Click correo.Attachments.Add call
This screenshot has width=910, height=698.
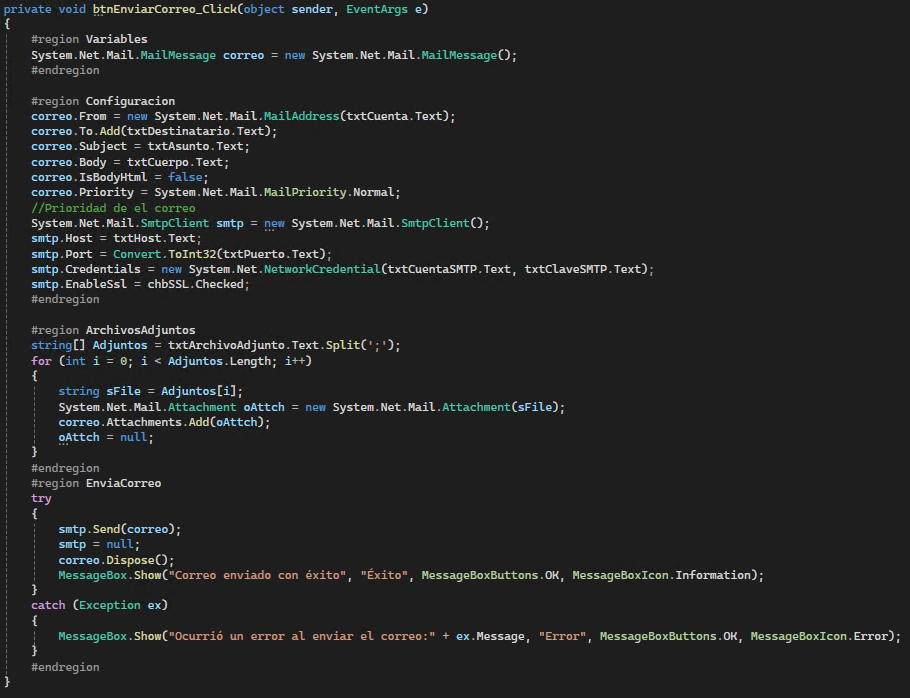164,422
